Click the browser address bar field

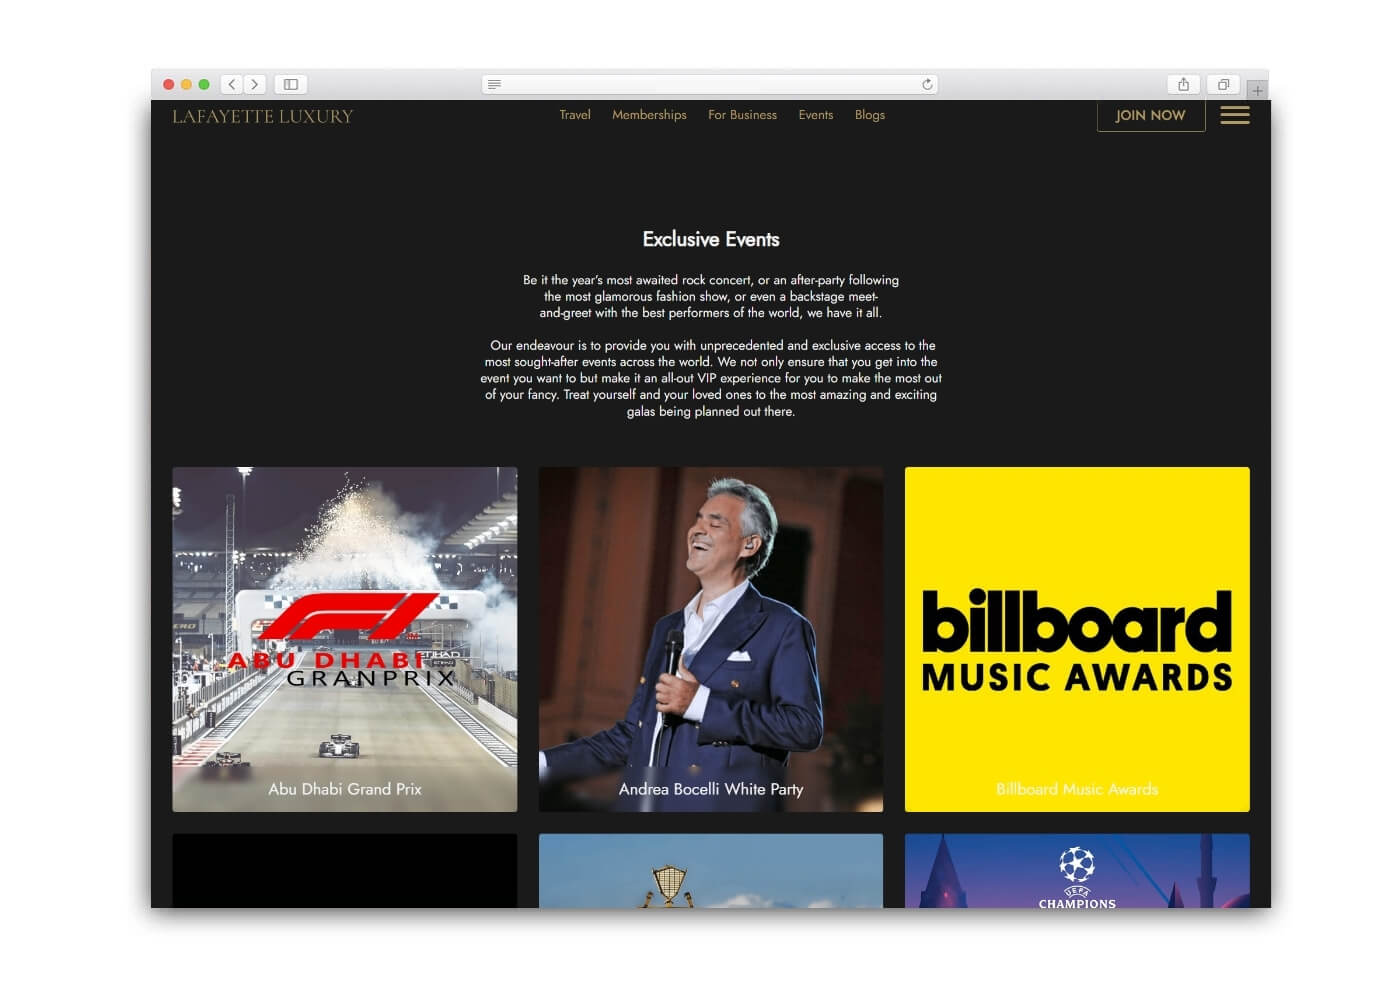coord(710,85)
